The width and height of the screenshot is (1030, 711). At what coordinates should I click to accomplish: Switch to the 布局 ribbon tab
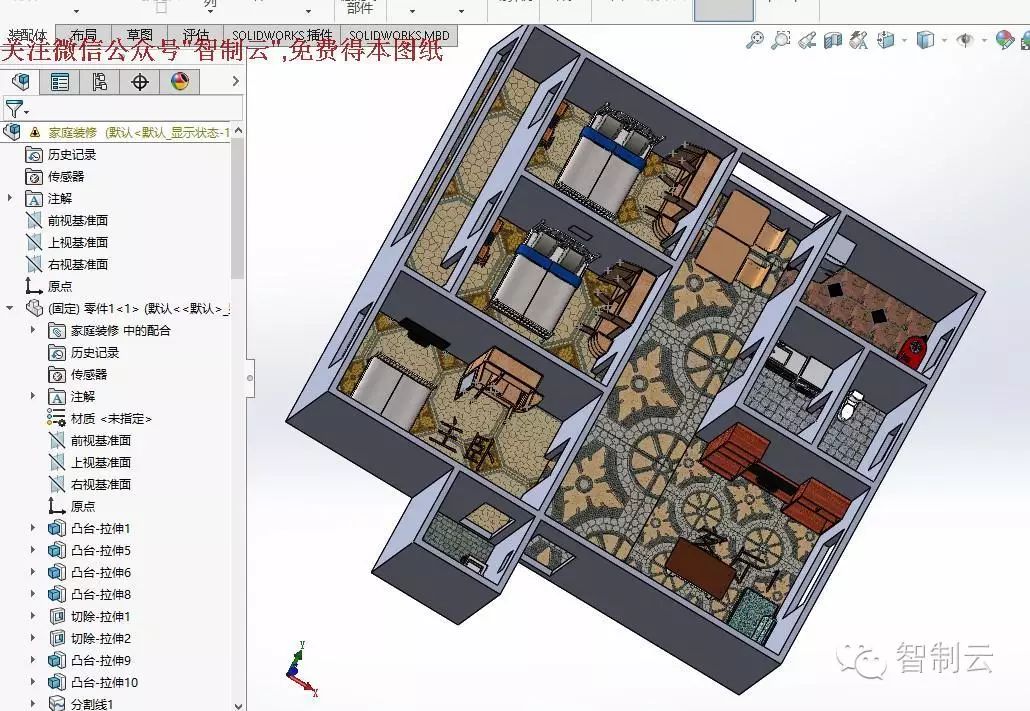(83, 35)
